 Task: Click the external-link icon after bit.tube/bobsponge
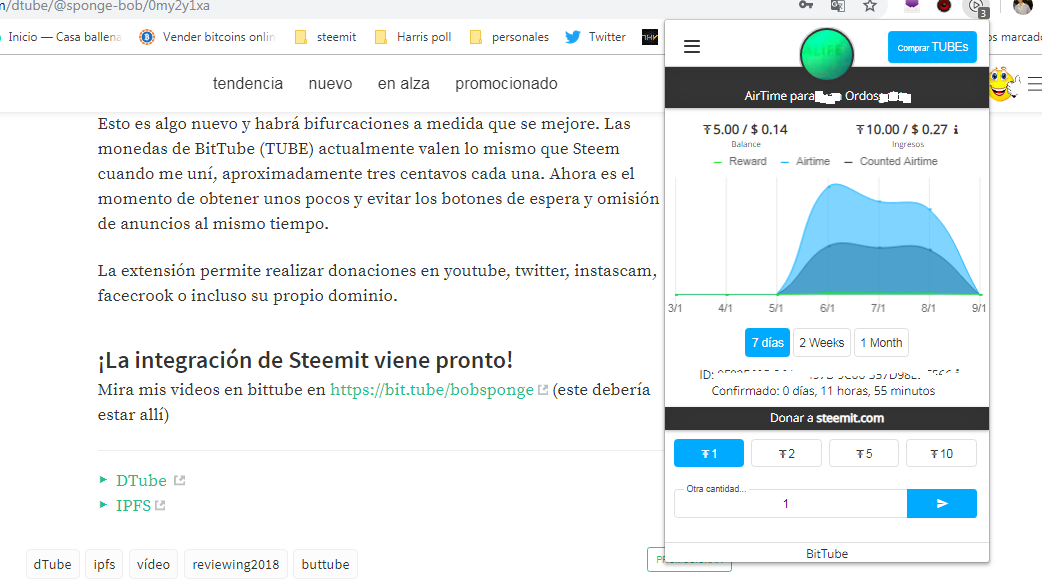click(543, 390)
